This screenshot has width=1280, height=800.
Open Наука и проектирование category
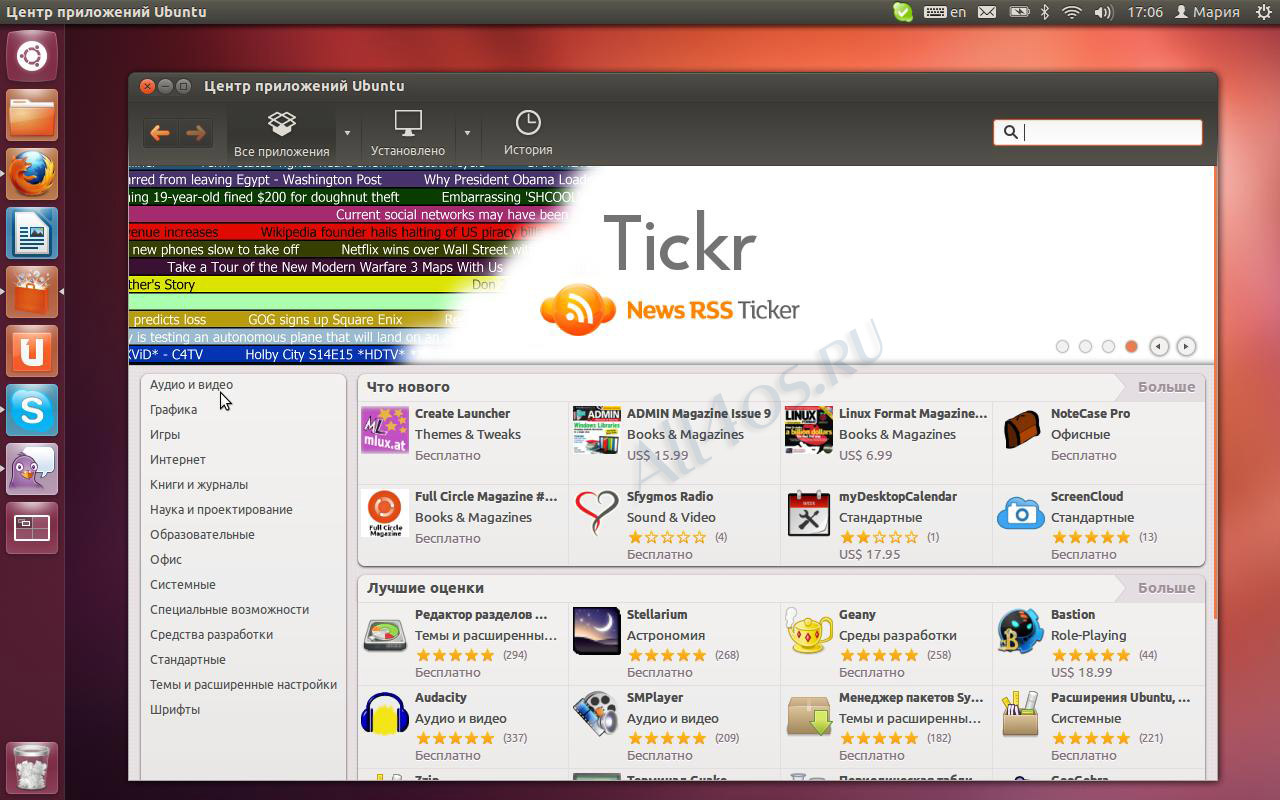tap(221, 509)
